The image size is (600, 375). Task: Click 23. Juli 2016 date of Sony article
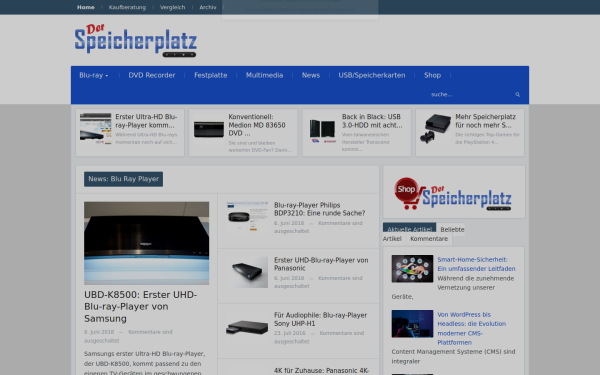pyautogui.click(x=290, y=333)
